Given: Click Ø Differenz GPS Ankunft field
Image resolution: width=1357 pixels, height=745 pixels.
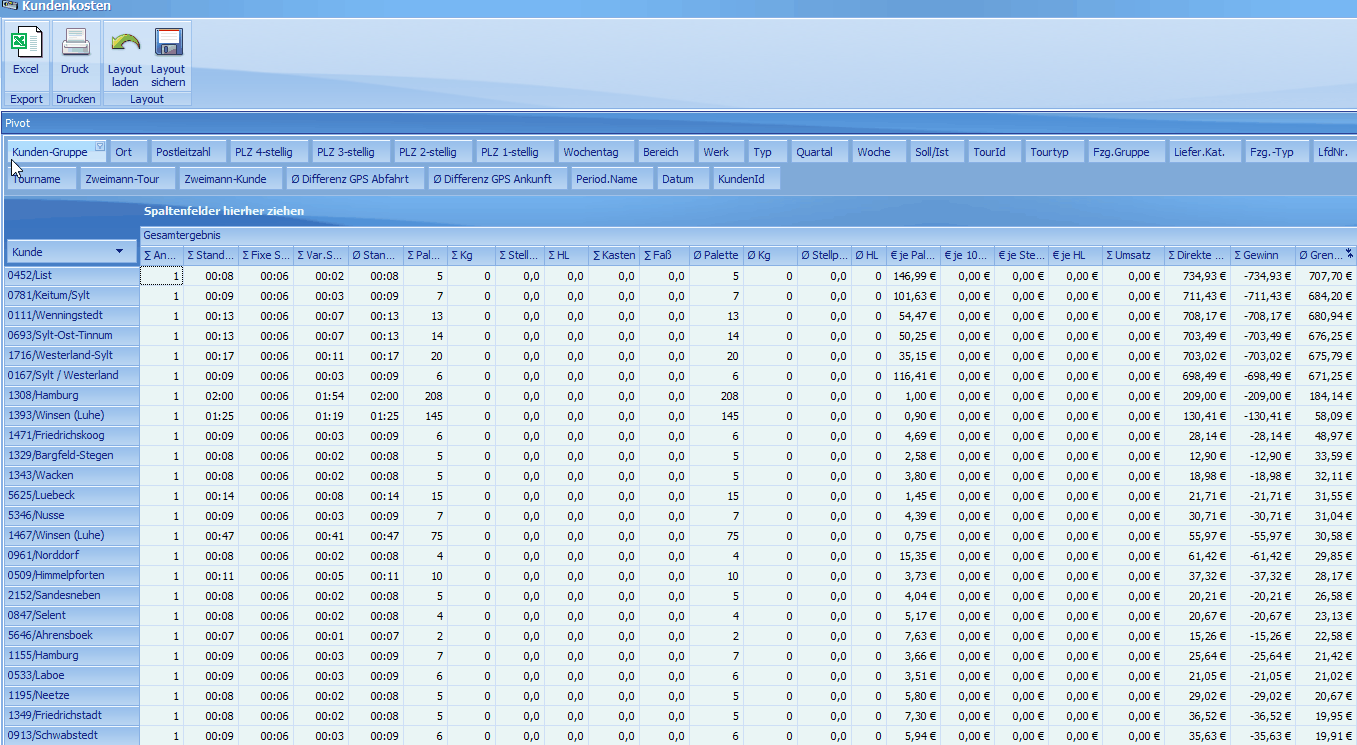Looking at the screenshot, I should (x=498, y=179).
